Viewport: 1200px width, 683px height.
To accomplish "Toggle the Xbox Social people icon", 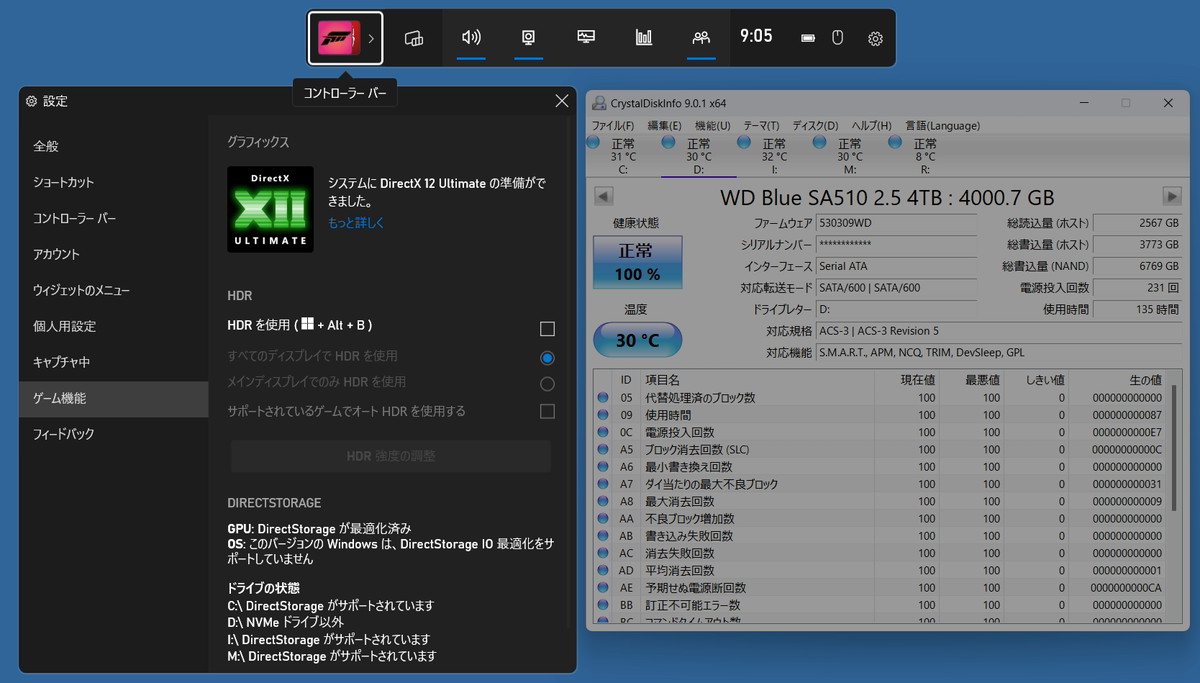I will [701, 38].
